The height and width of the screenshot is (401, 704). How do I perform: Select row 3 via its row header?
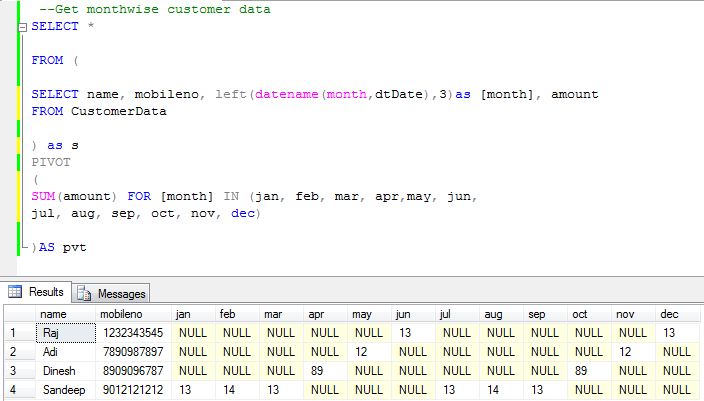[20, 371]
